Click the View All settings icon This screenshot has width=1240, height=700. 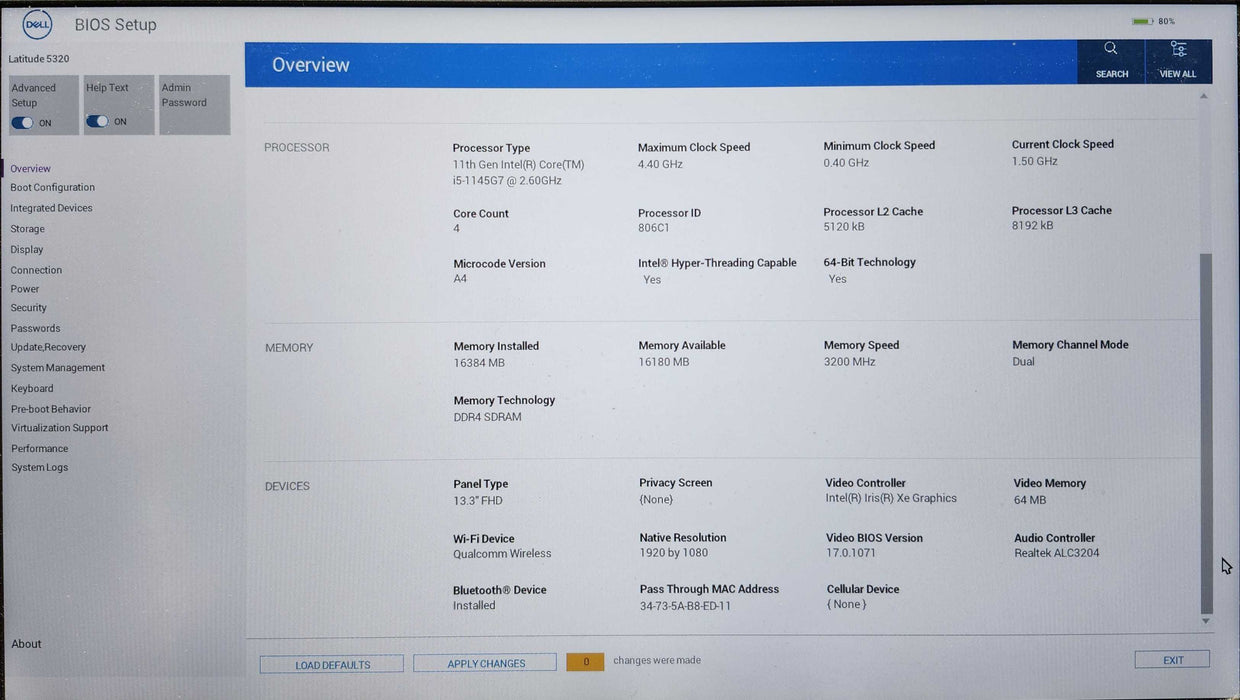click(1178, 49)
